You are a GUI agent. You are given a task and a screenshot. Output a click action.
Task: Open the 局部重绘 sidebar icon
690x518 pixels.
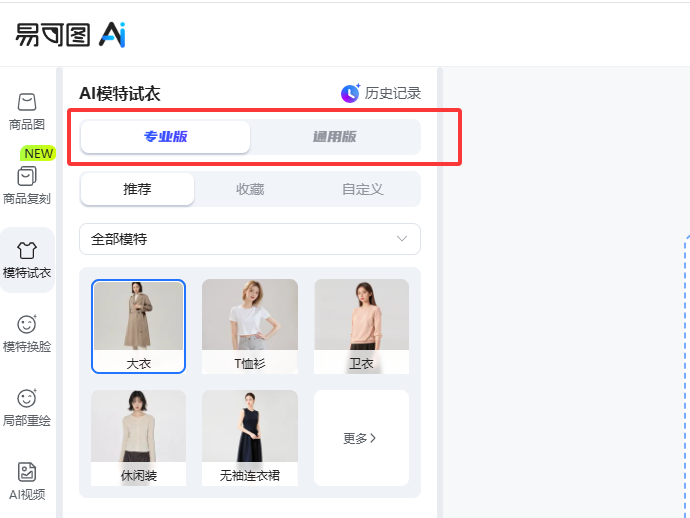(x=27, y=398)
